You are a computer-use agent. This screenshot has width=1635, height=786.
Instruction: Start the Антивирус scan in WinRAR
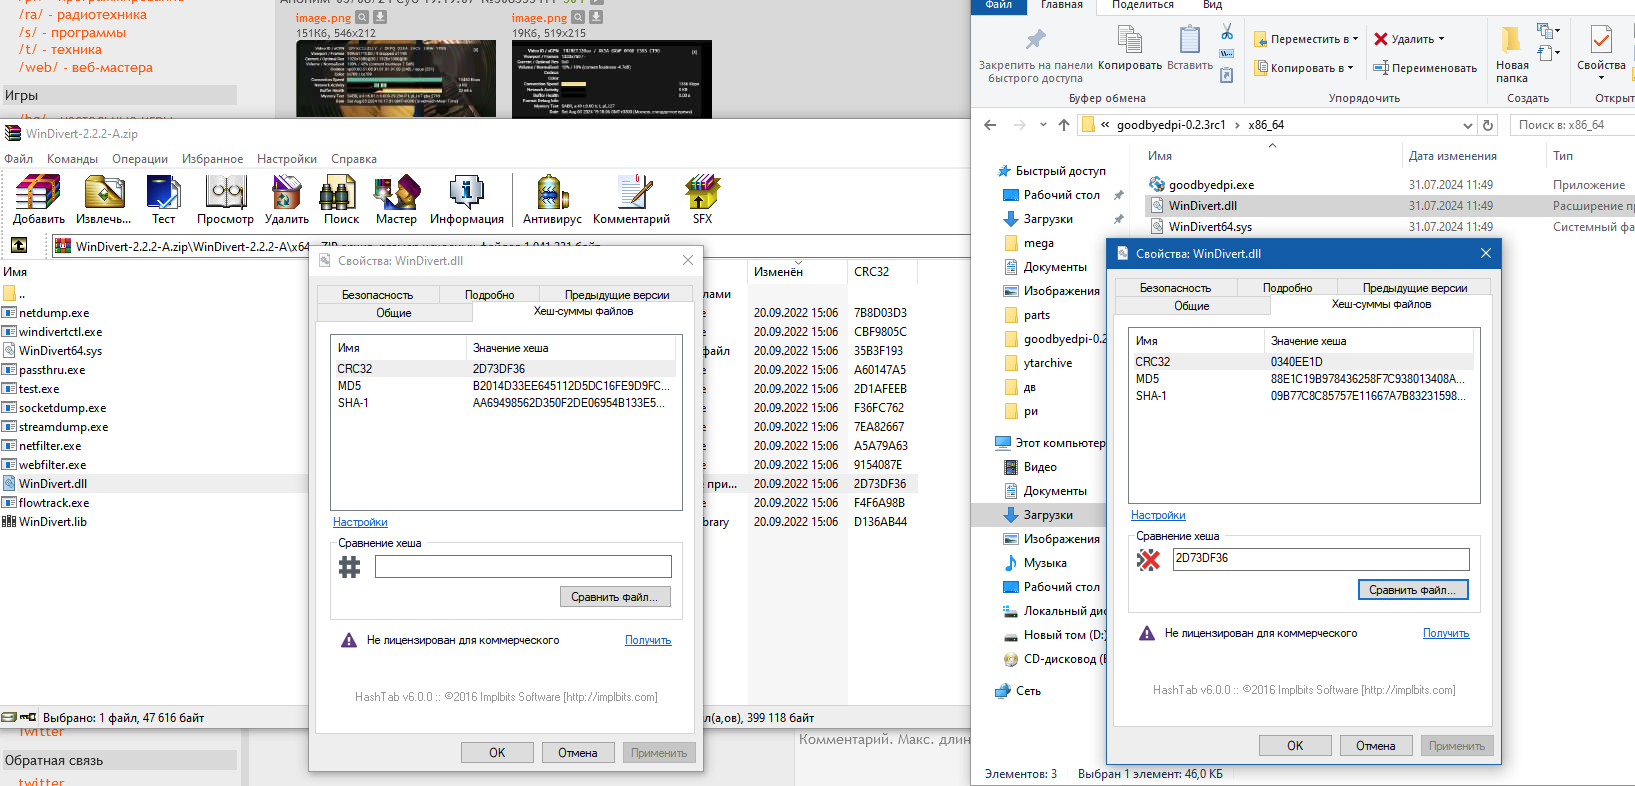coord(552,199)
